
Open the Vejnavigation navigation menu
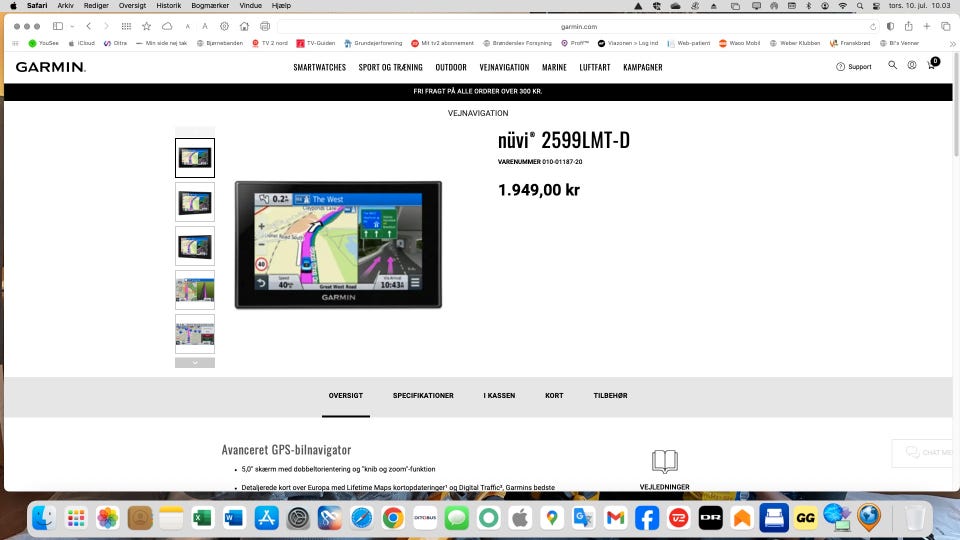click(504, 67)
